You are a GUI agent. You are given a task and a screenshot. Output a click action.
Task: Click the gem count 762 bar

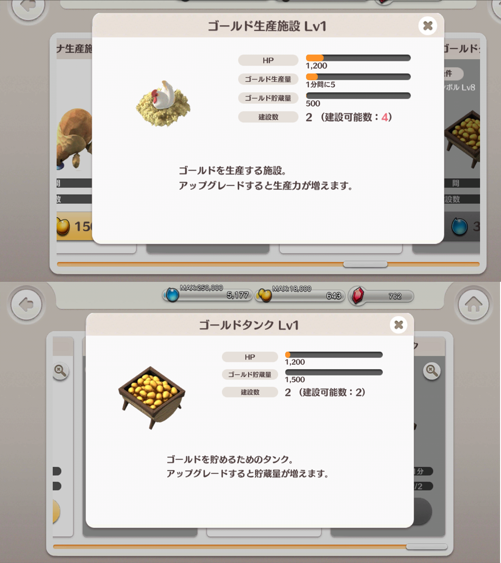(x=381, y=296)
